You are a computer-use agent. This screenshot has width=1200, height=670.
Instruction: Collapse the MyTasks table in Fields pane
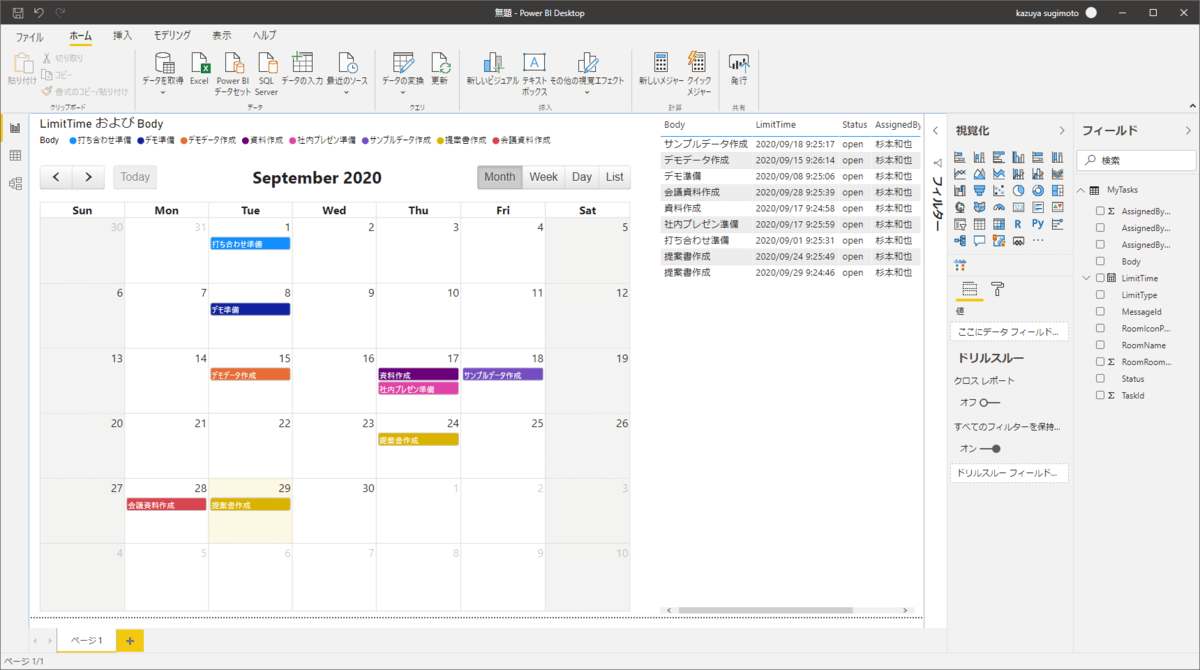(x=1080, y=191)
